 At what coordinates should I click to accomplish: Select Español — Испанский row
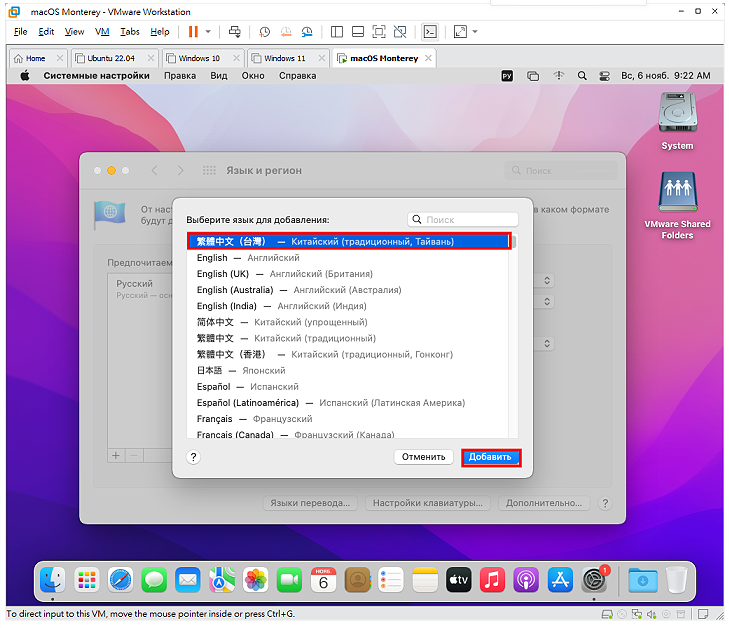click(348, 387)
